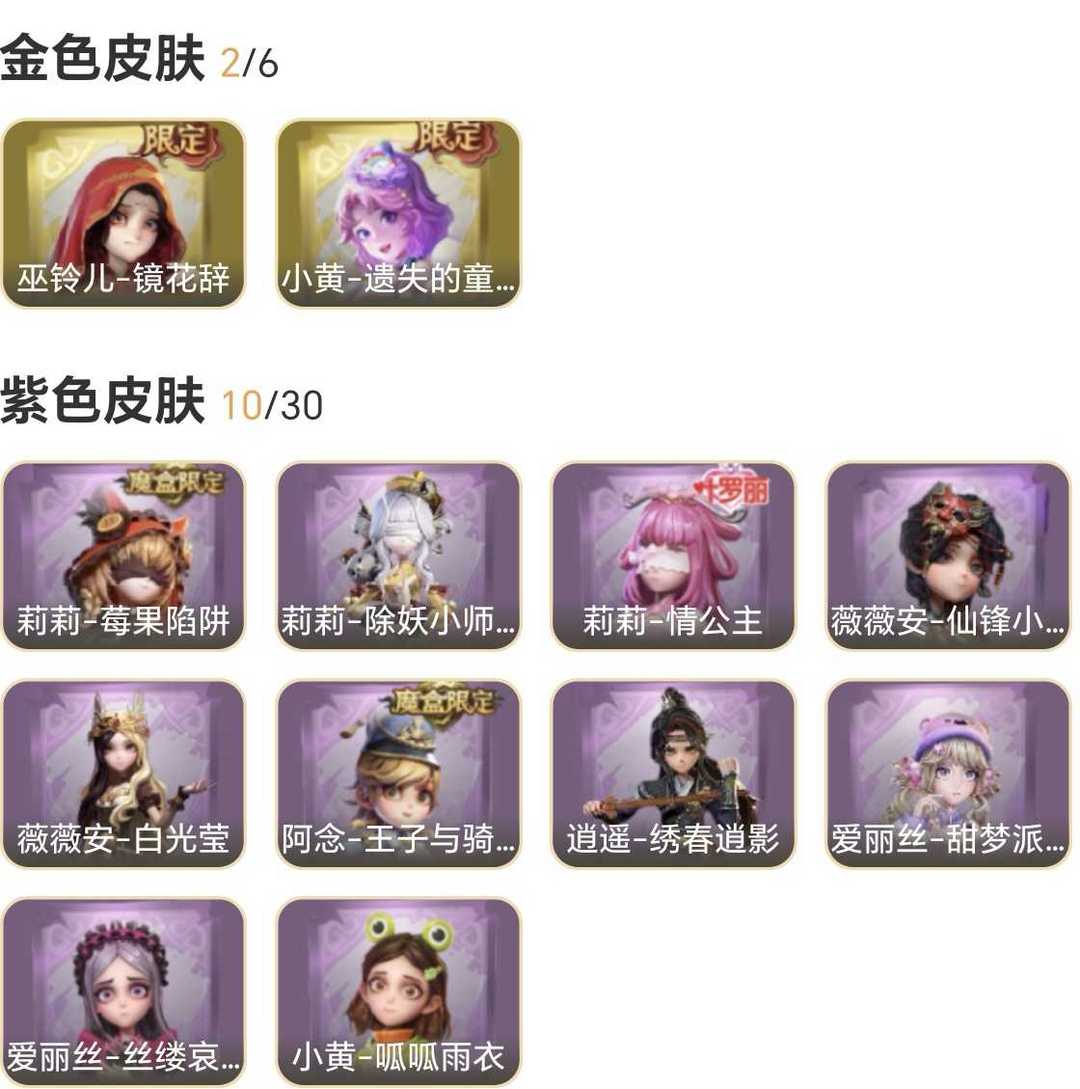Image resolution: width=1080 pixels, height=1089 pixels.
Task: Click the 金色皮肤 section heading
Action: [102, 58]
